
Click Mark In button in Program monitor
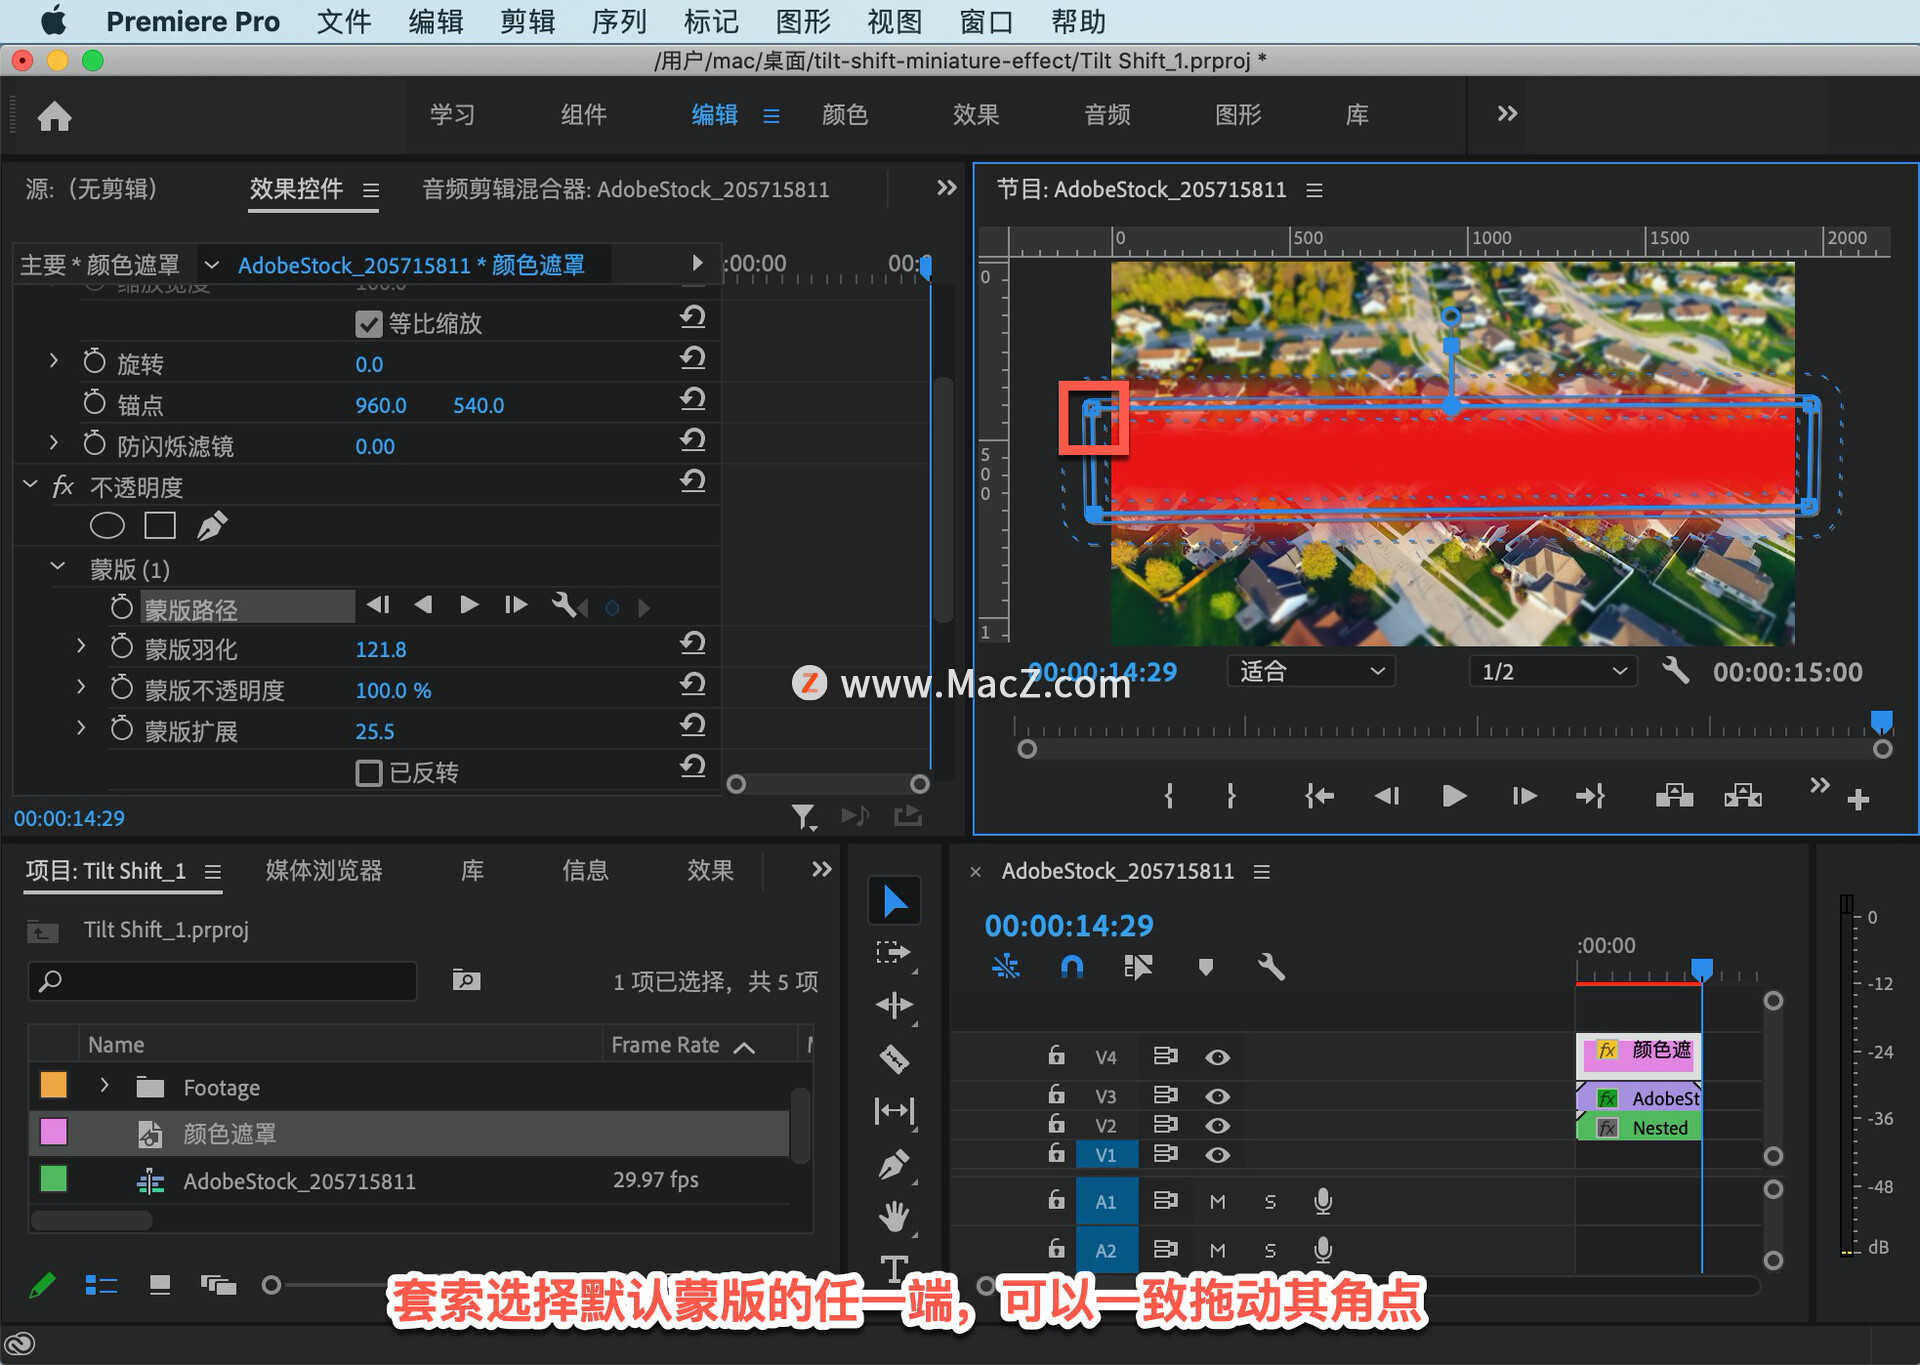click(1168, 796)
